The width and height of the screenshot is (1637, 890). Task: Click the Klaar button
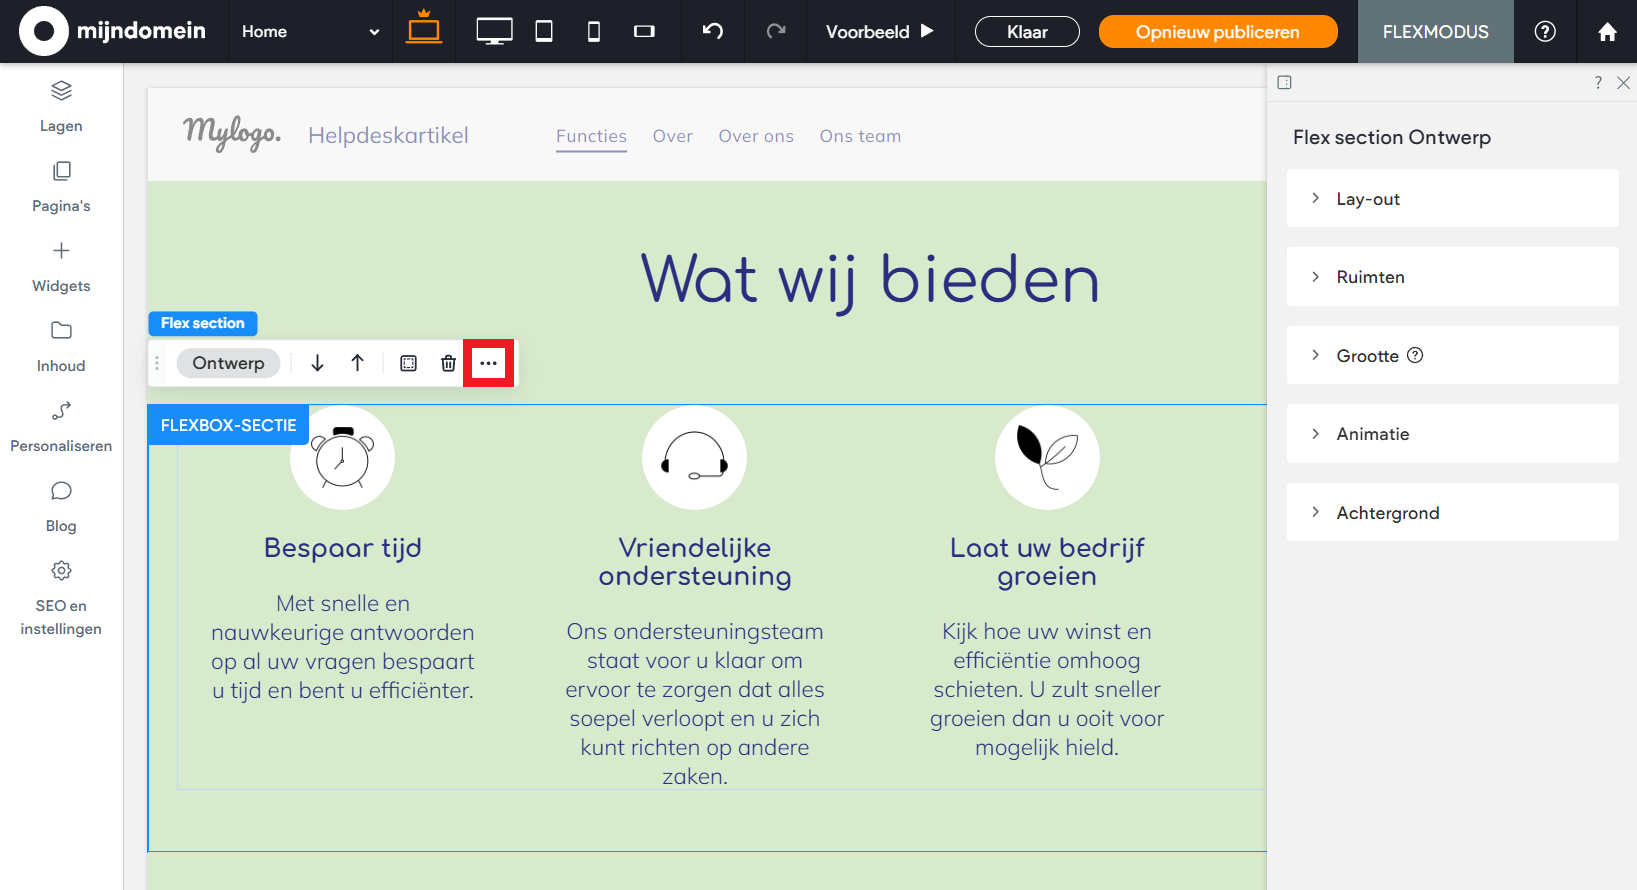coord(1027,32)
